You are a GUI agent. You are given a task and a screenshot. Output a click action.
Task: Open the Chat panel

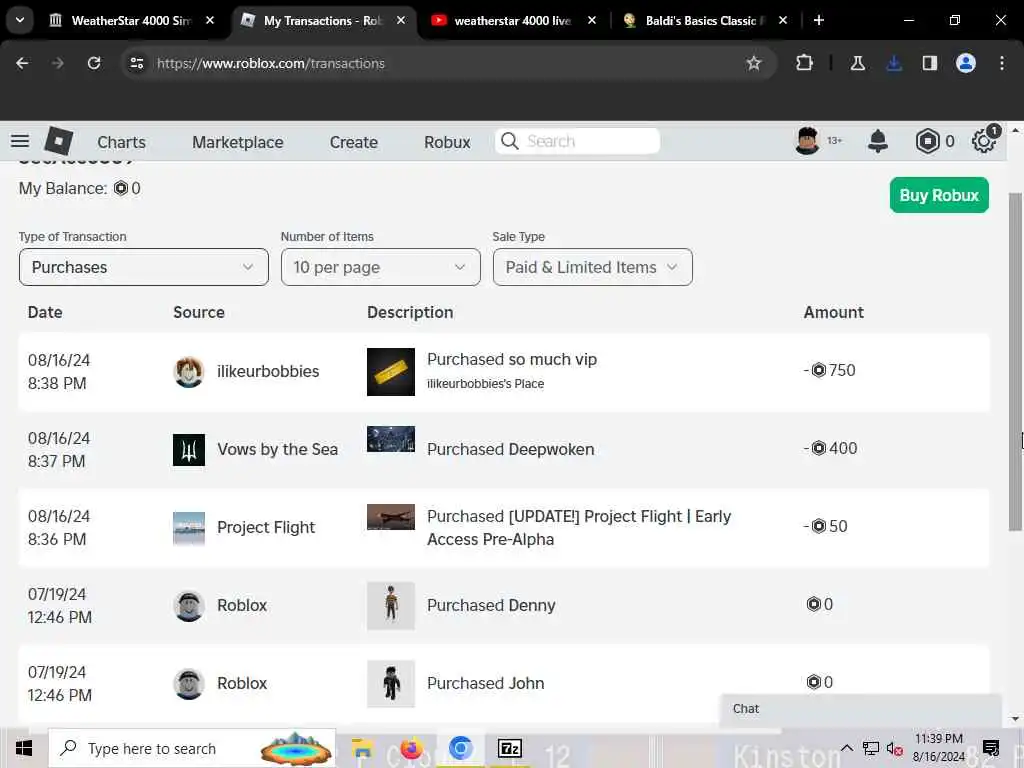[x=861, y=709]
